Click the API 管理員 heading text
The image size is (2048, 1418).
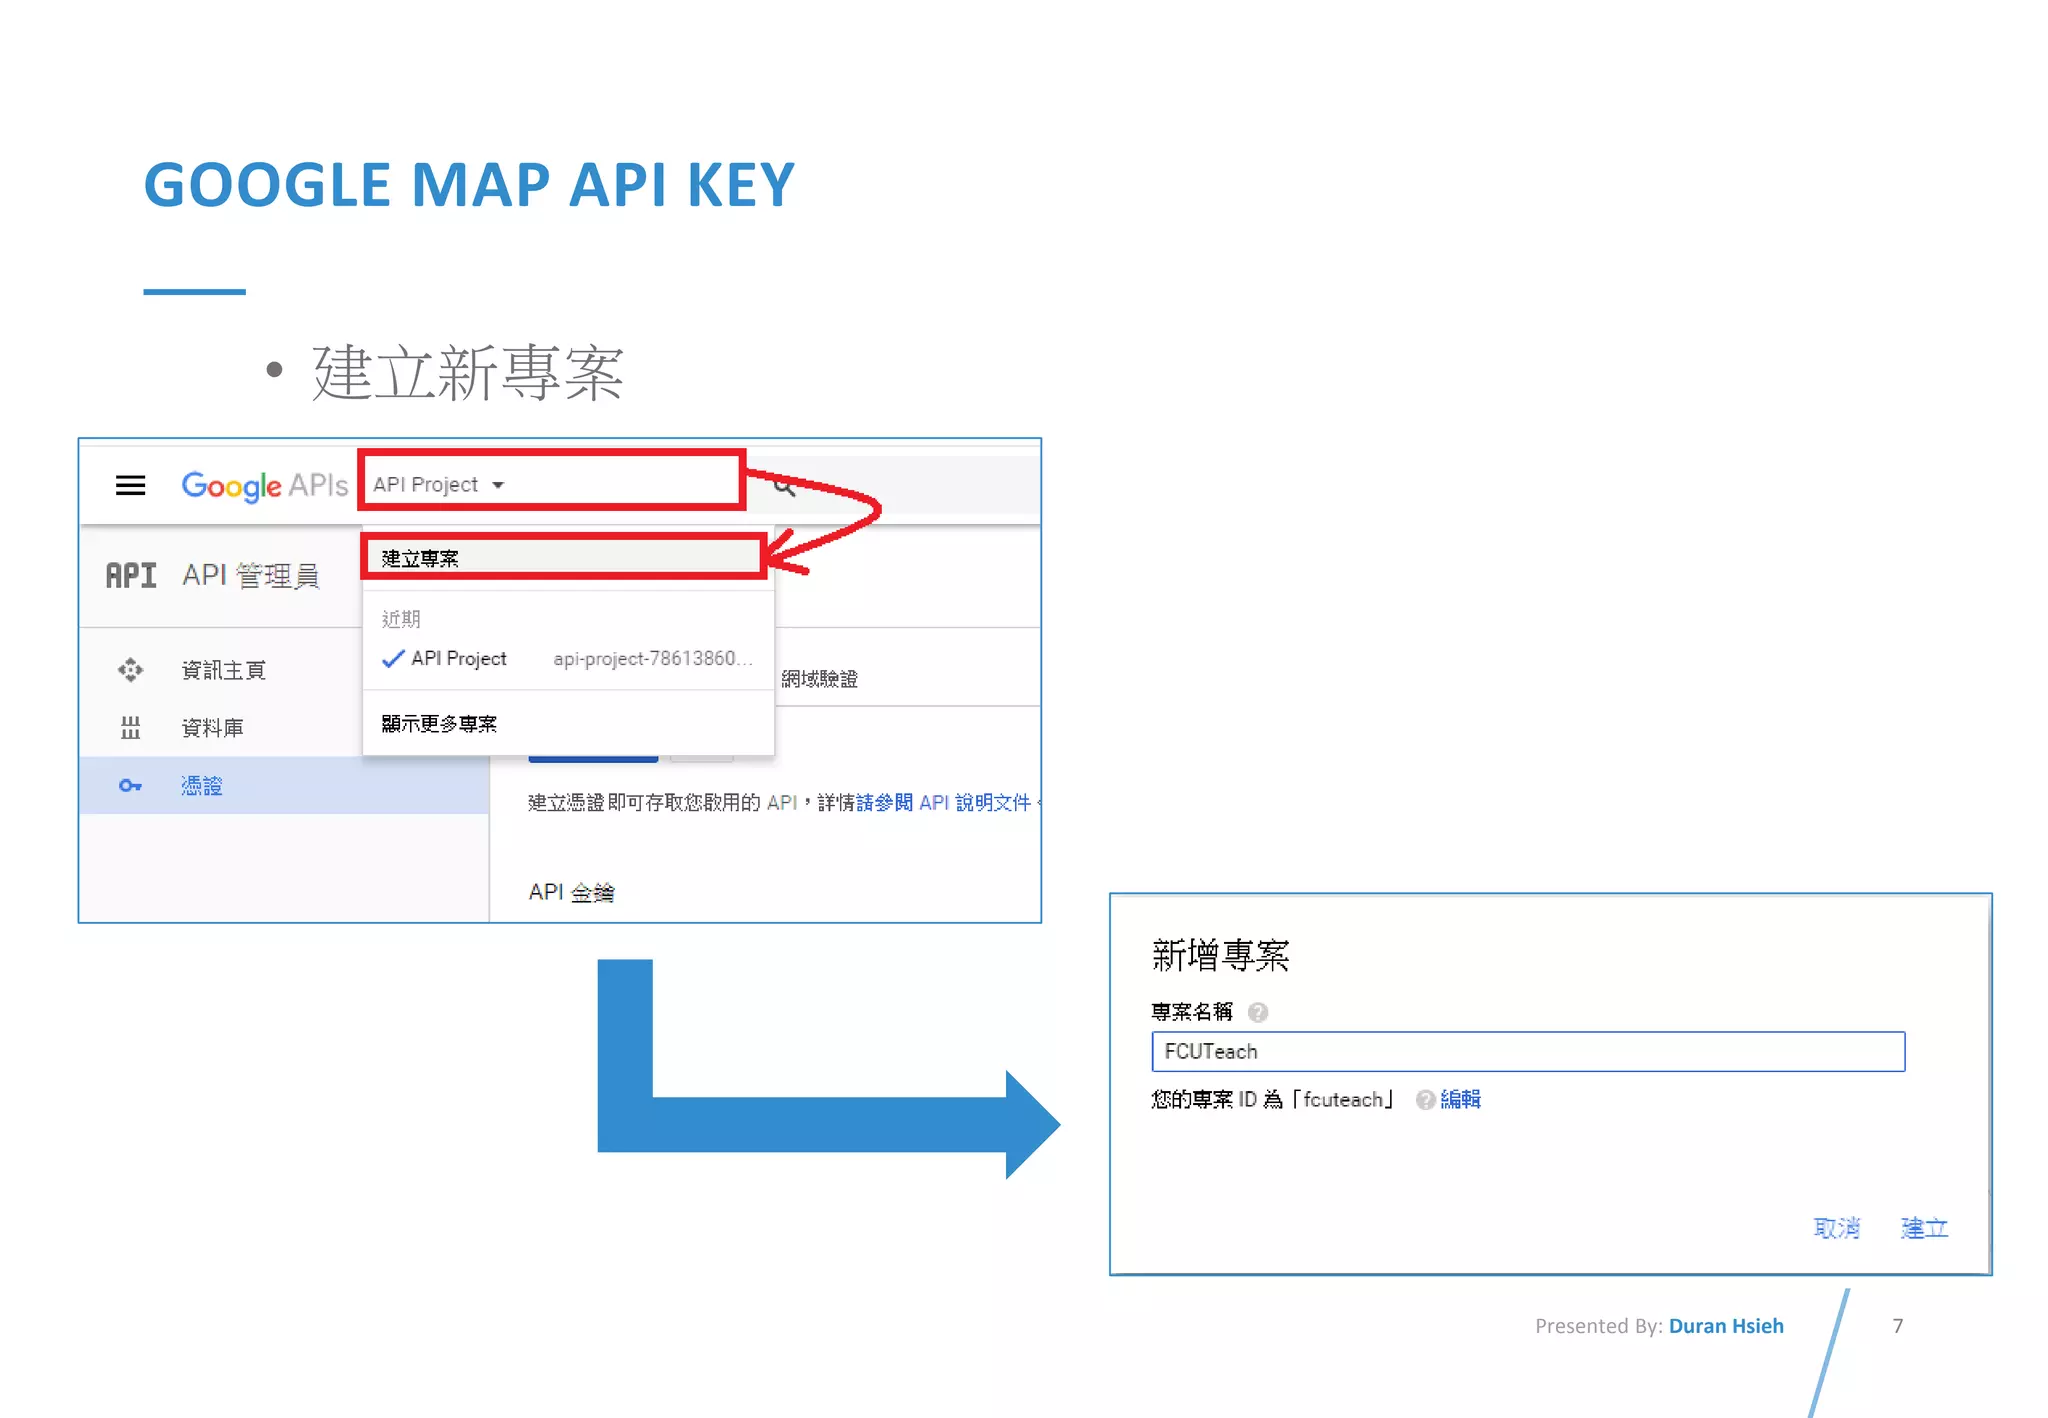click(x=251, y=575)
